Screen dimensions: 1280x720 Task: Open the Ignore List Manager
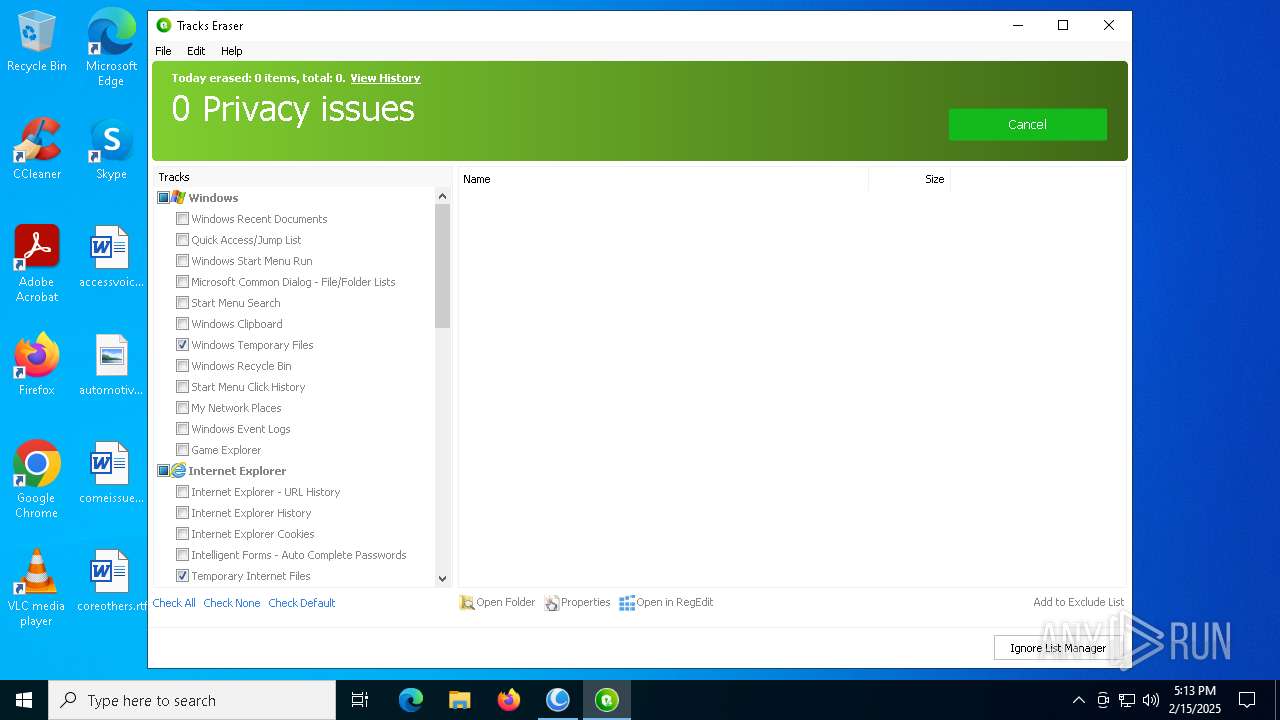click(1058, 648)
